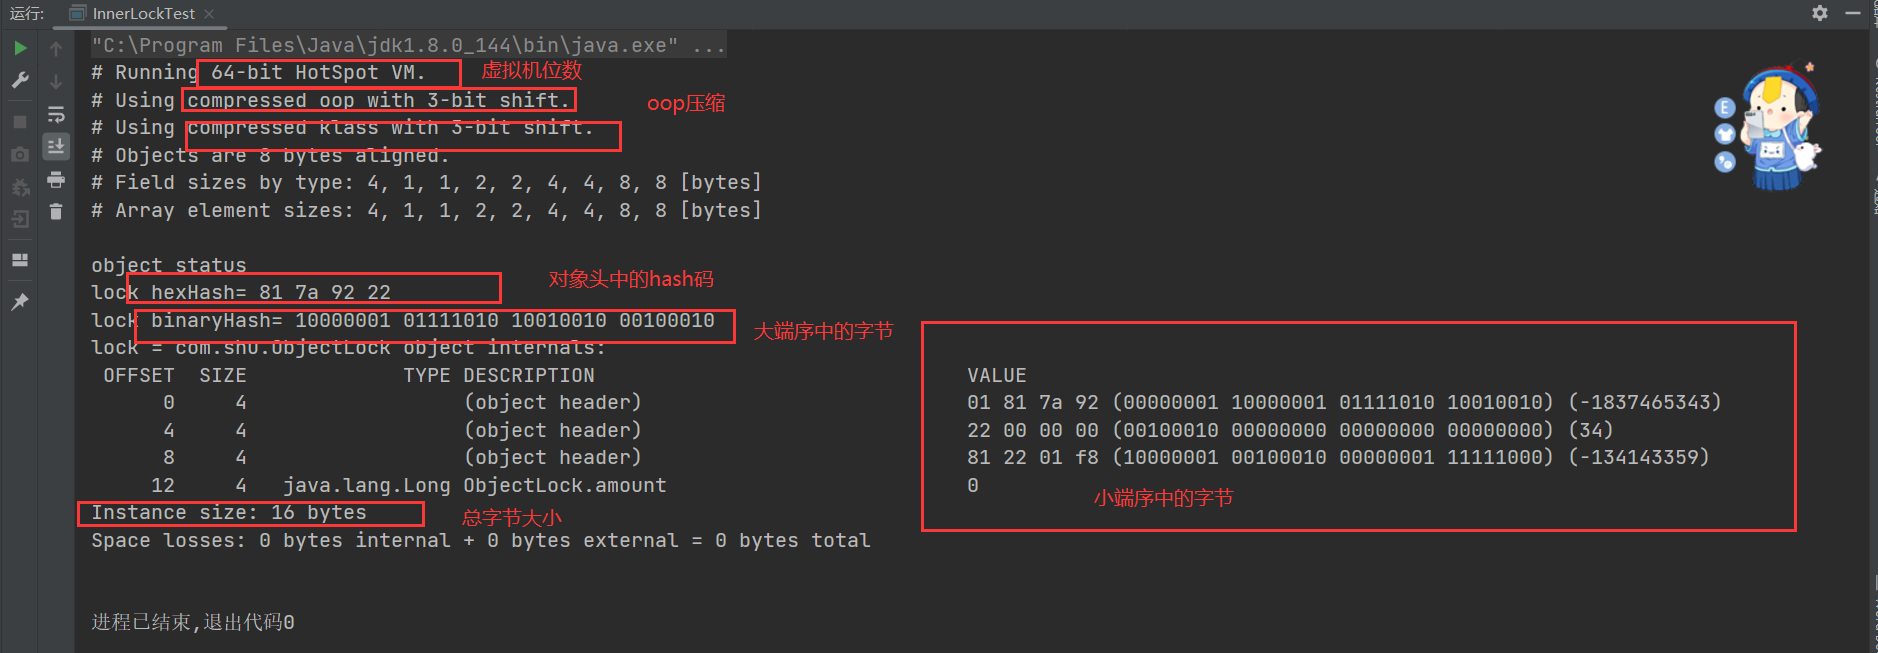Hide the Run tool window with minimize dash
Image resolution: width=1878 pixels, height=653 pixels.
(x=1852, y=13)
